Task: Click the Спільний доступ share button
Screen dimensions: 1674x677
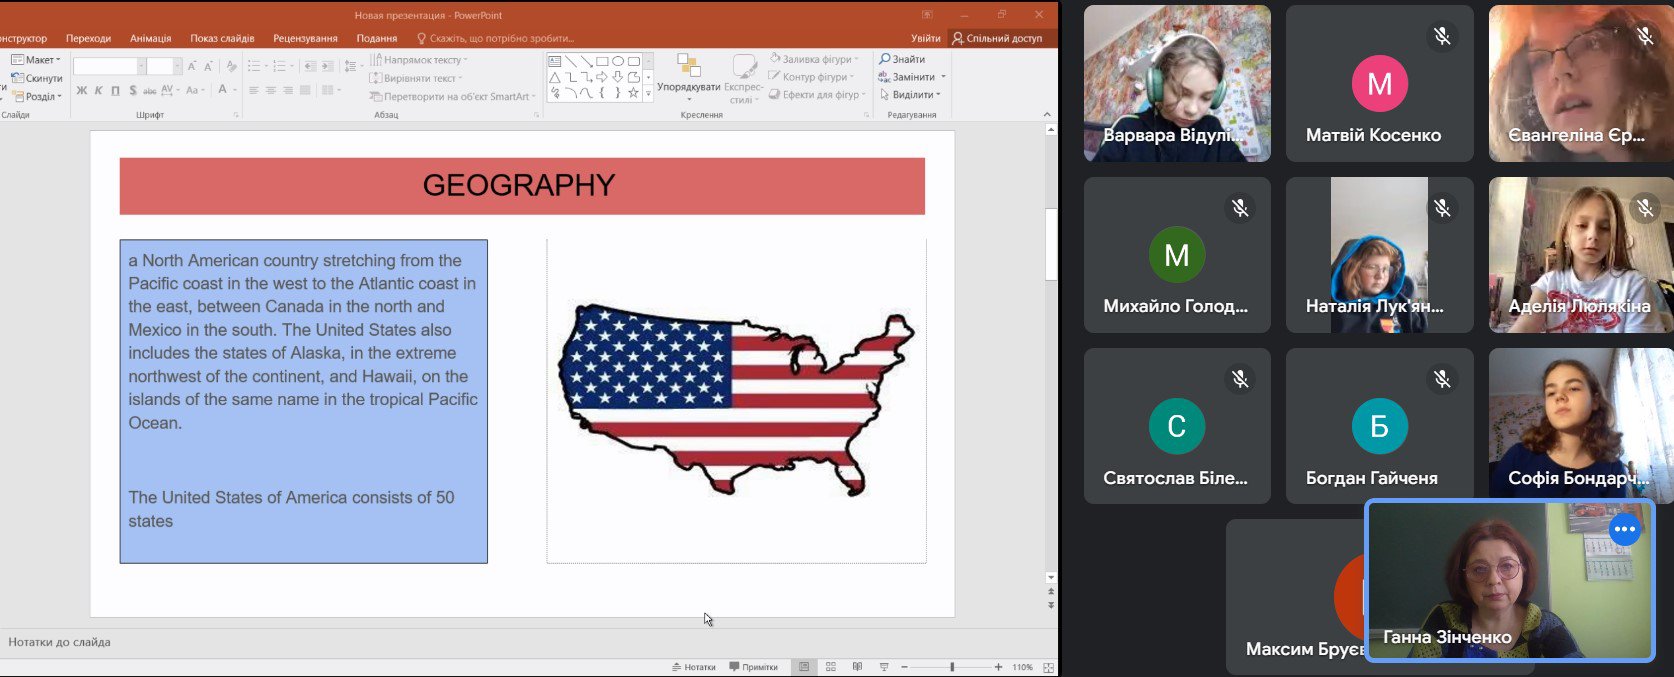Action: [x=997, y=38]
